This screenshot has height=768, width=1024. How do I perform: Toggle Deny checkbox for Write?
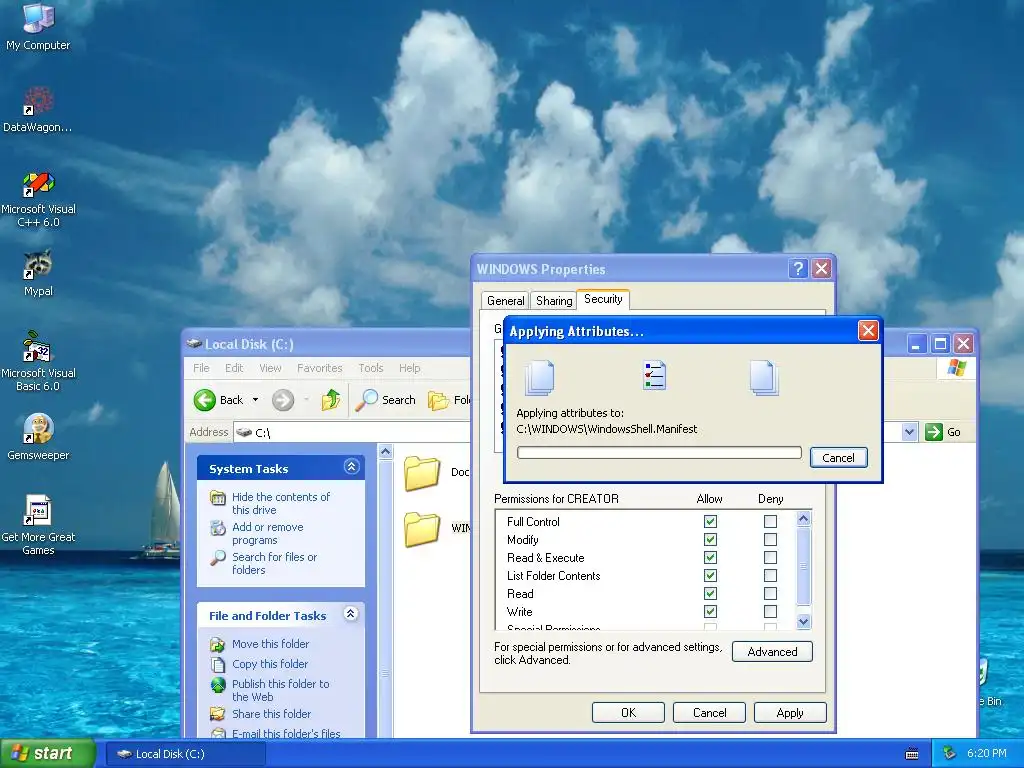[x=771, y=611]
